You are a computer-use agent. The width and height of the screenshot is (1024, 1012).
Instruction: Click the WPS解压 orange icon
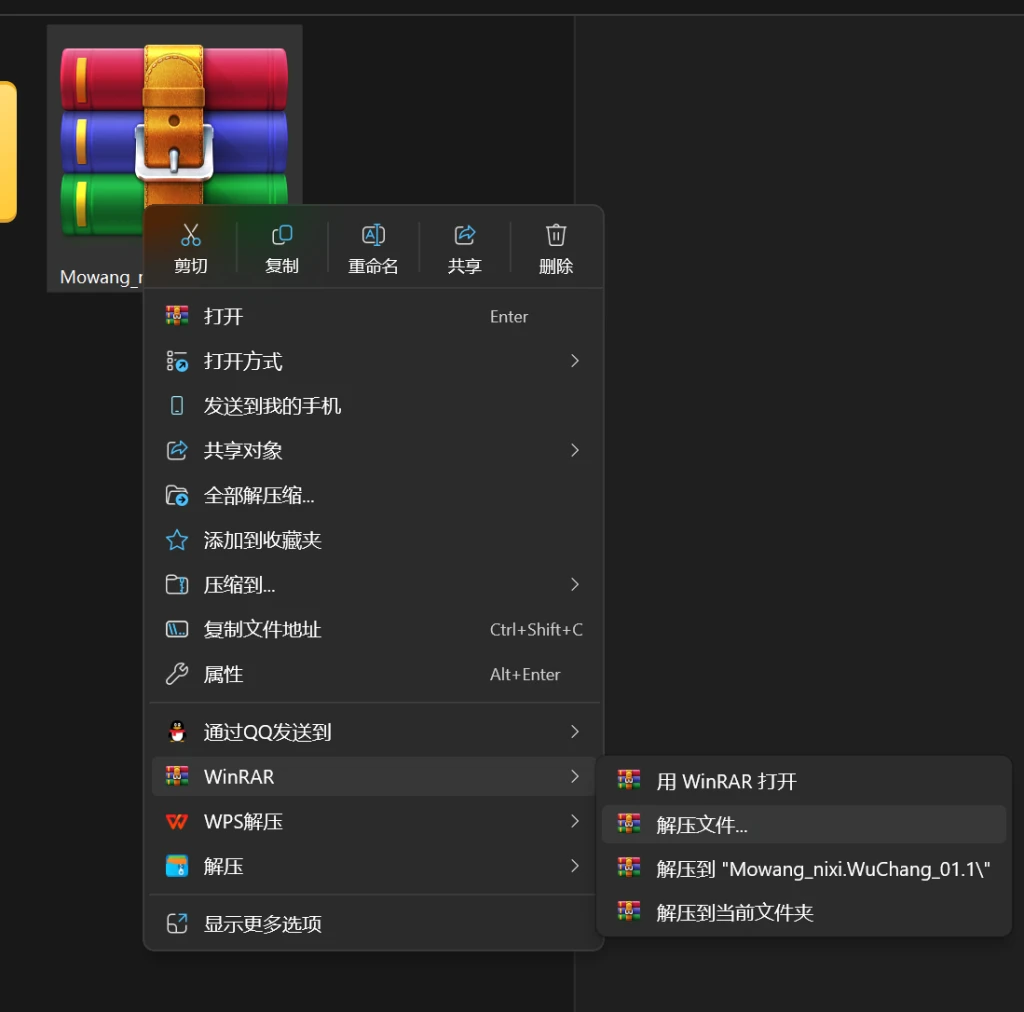click(175, 821)
